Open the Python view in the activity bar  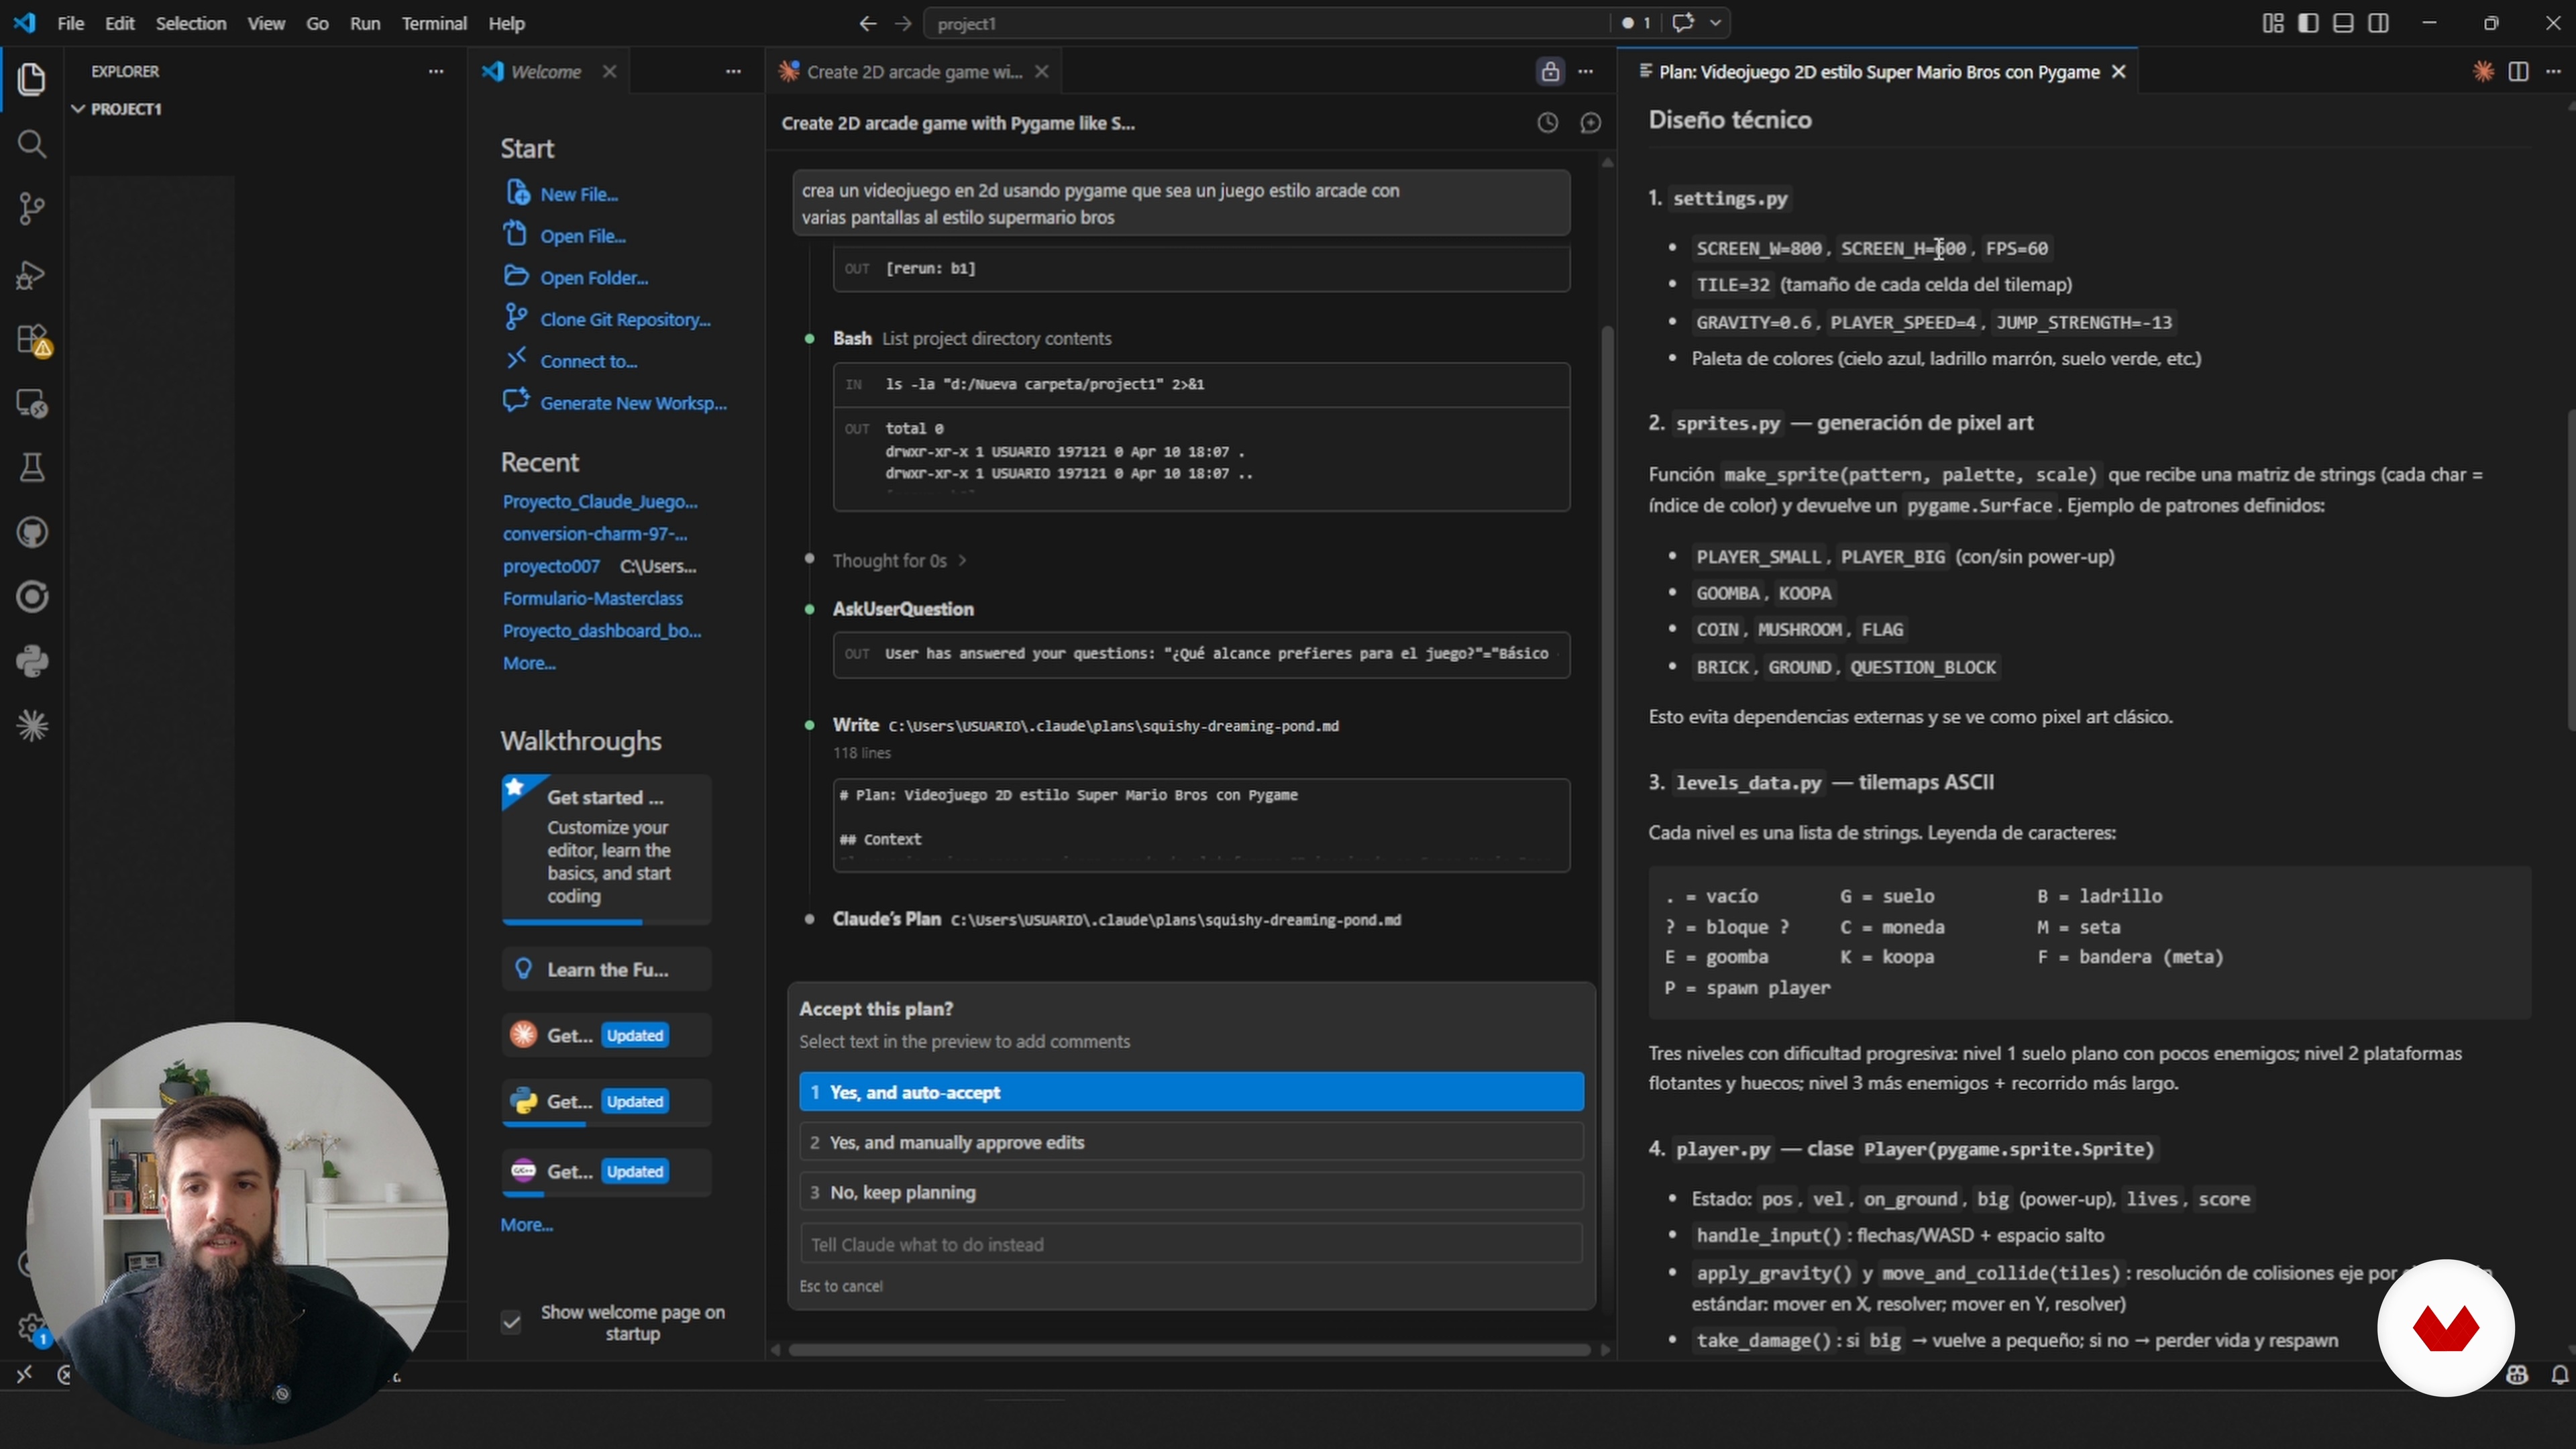[x=32, y=662]
